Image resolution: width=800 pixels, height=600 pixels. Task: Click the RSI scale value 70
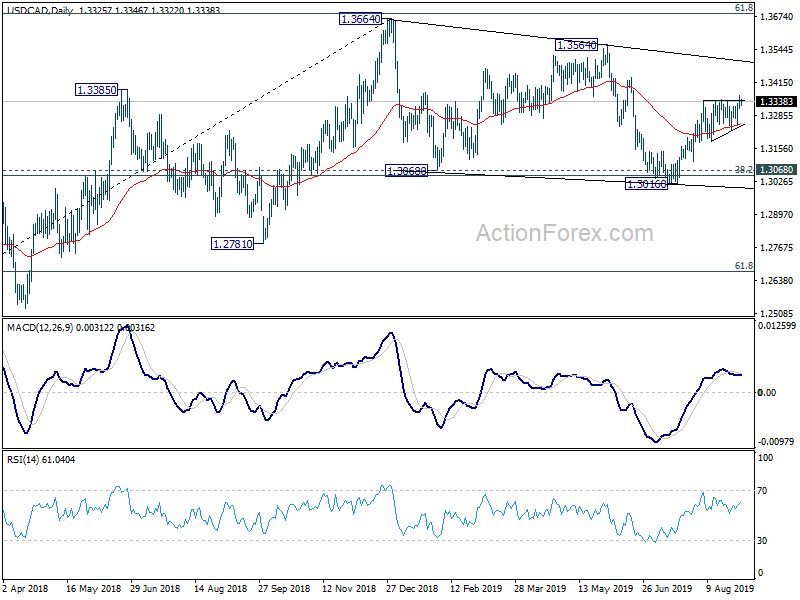click(x=762, y=491)
